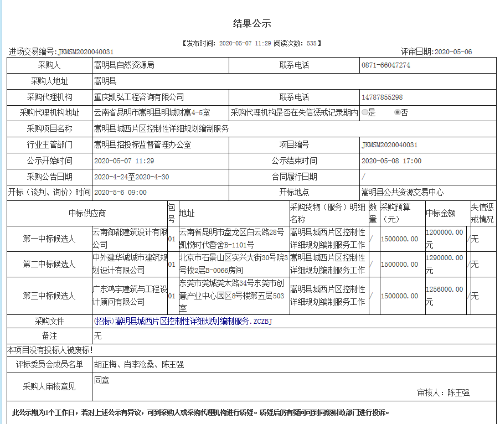Click third candidate's company 广东鸿宇建筑

point(130,296)
